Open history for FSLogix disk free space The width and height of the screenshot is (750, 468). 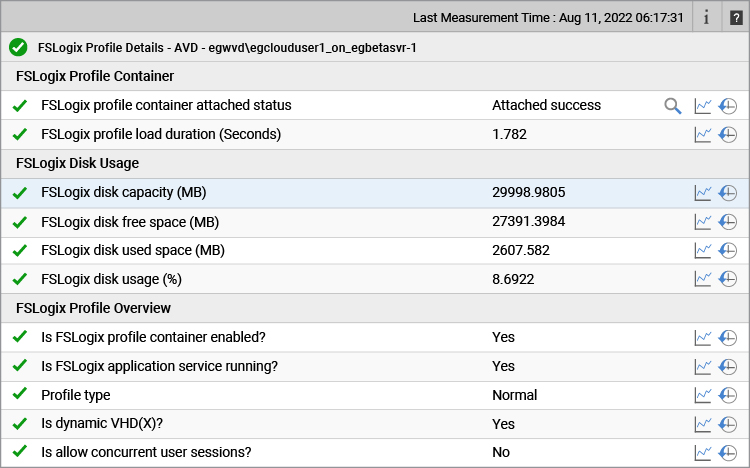[x=728, y=222]
